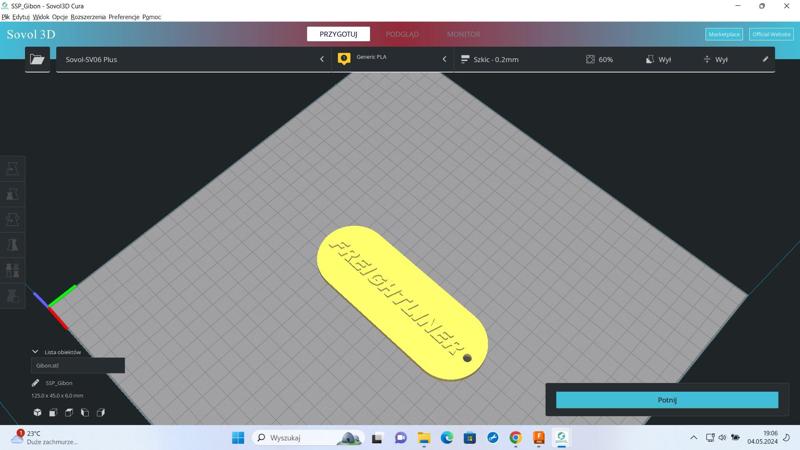Switch to the PODGLĄD tab

(402, 34)
